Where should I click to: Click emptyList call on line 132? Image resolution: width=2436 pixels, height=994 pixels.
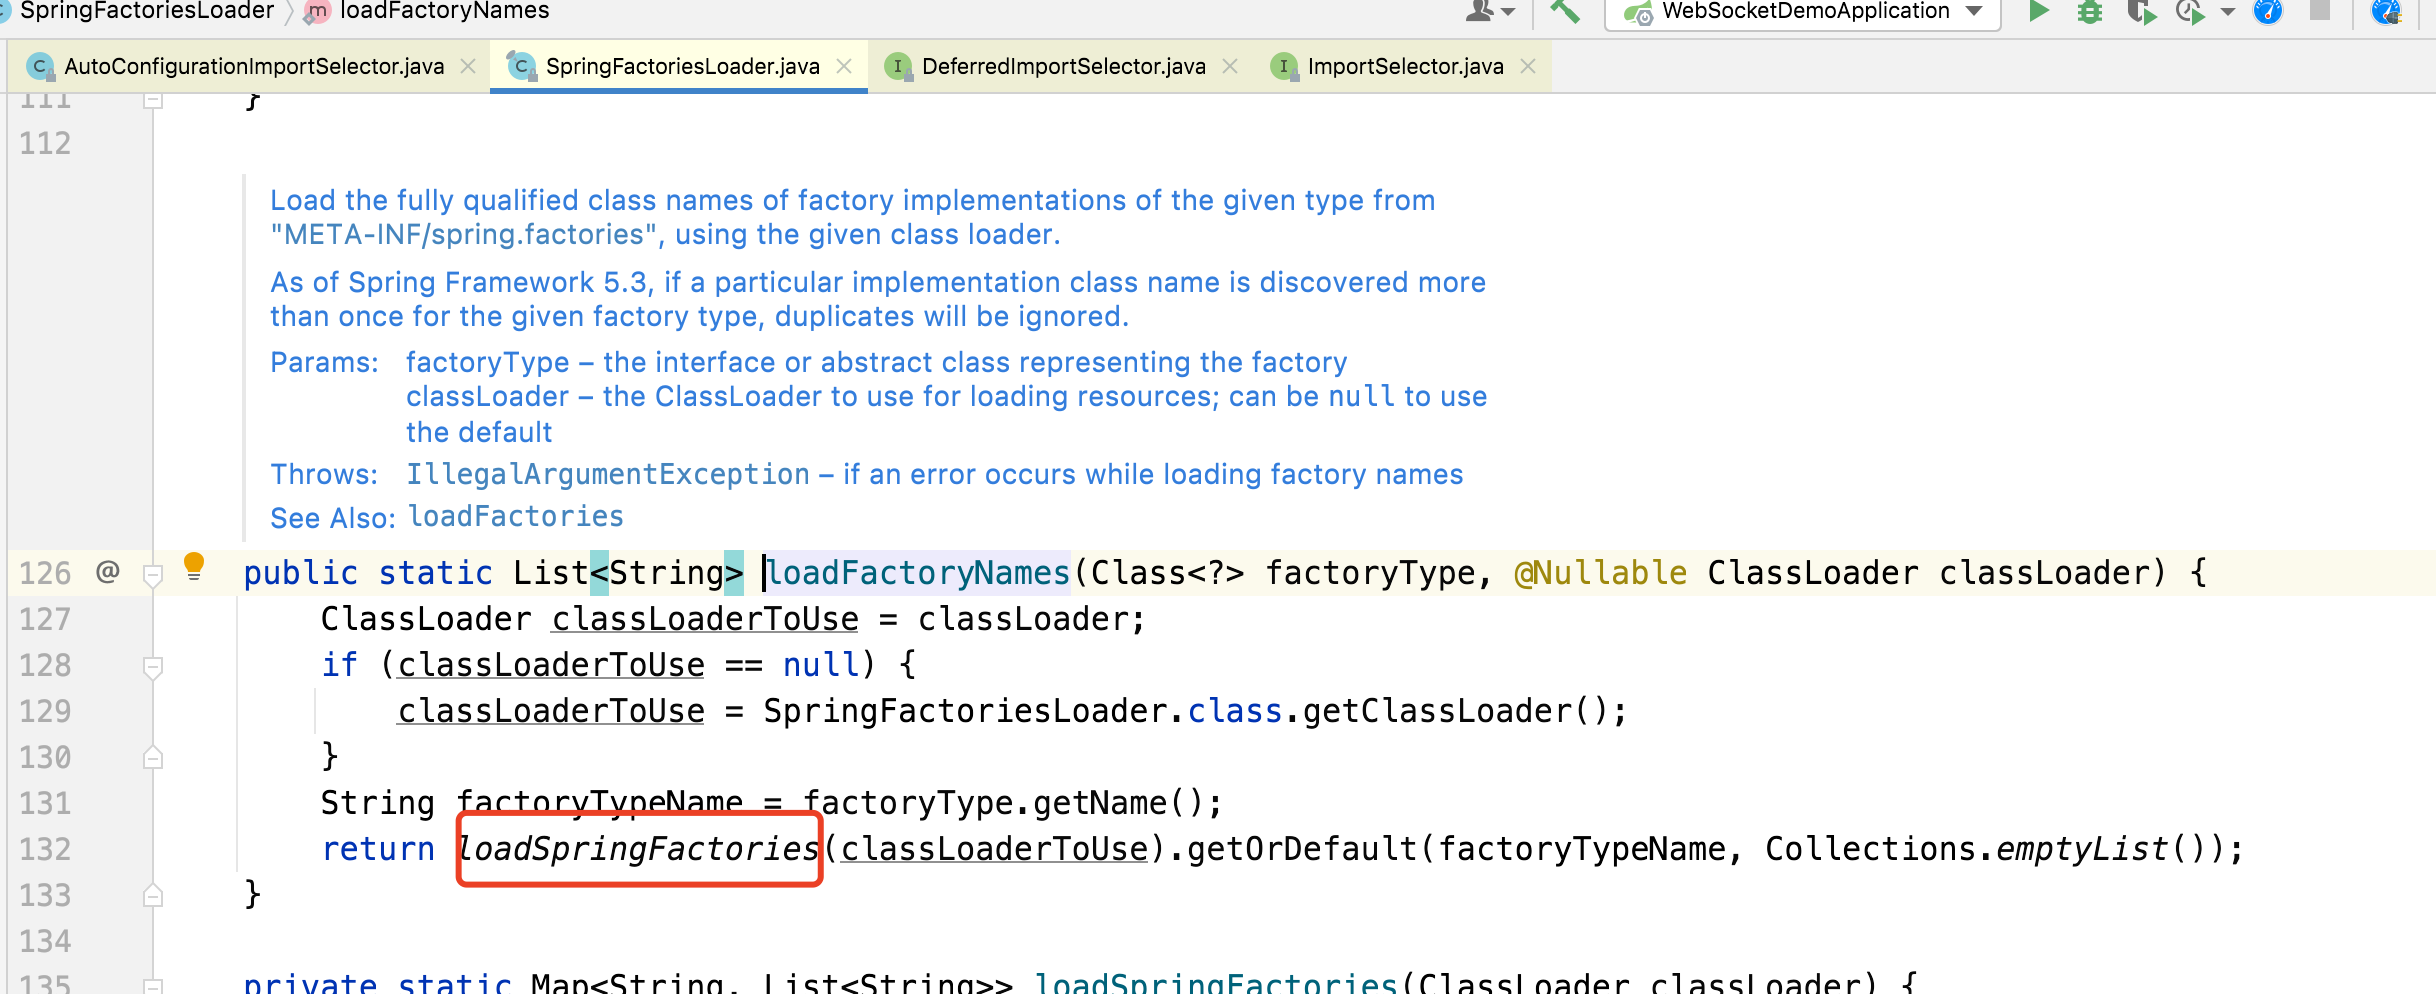pyautogui.click(x=2082, y=849)
